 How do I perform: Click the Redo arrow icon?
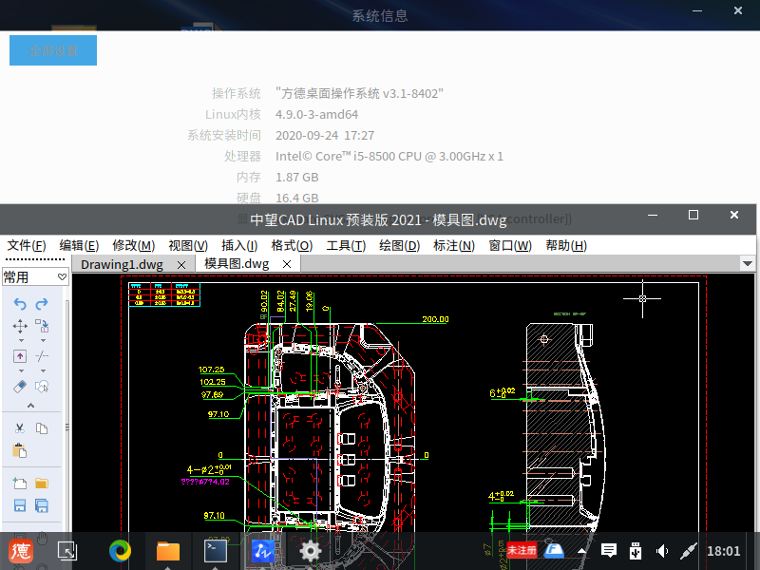[42, 304]
